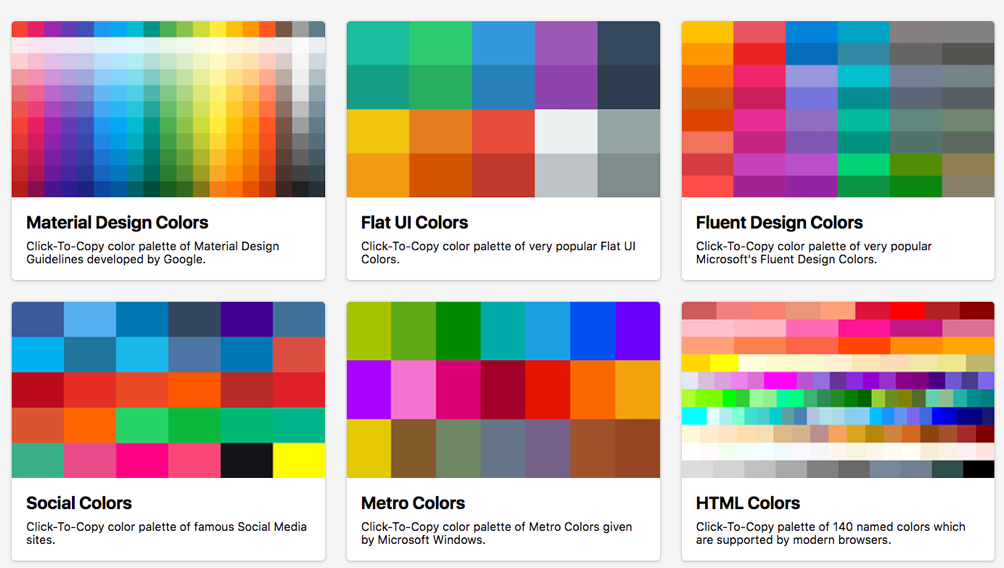Viewport: 1004px width, 568px height.
Task: Pick the top-row blue swatch in Flat UI Colors
Action: pos(503,43)
